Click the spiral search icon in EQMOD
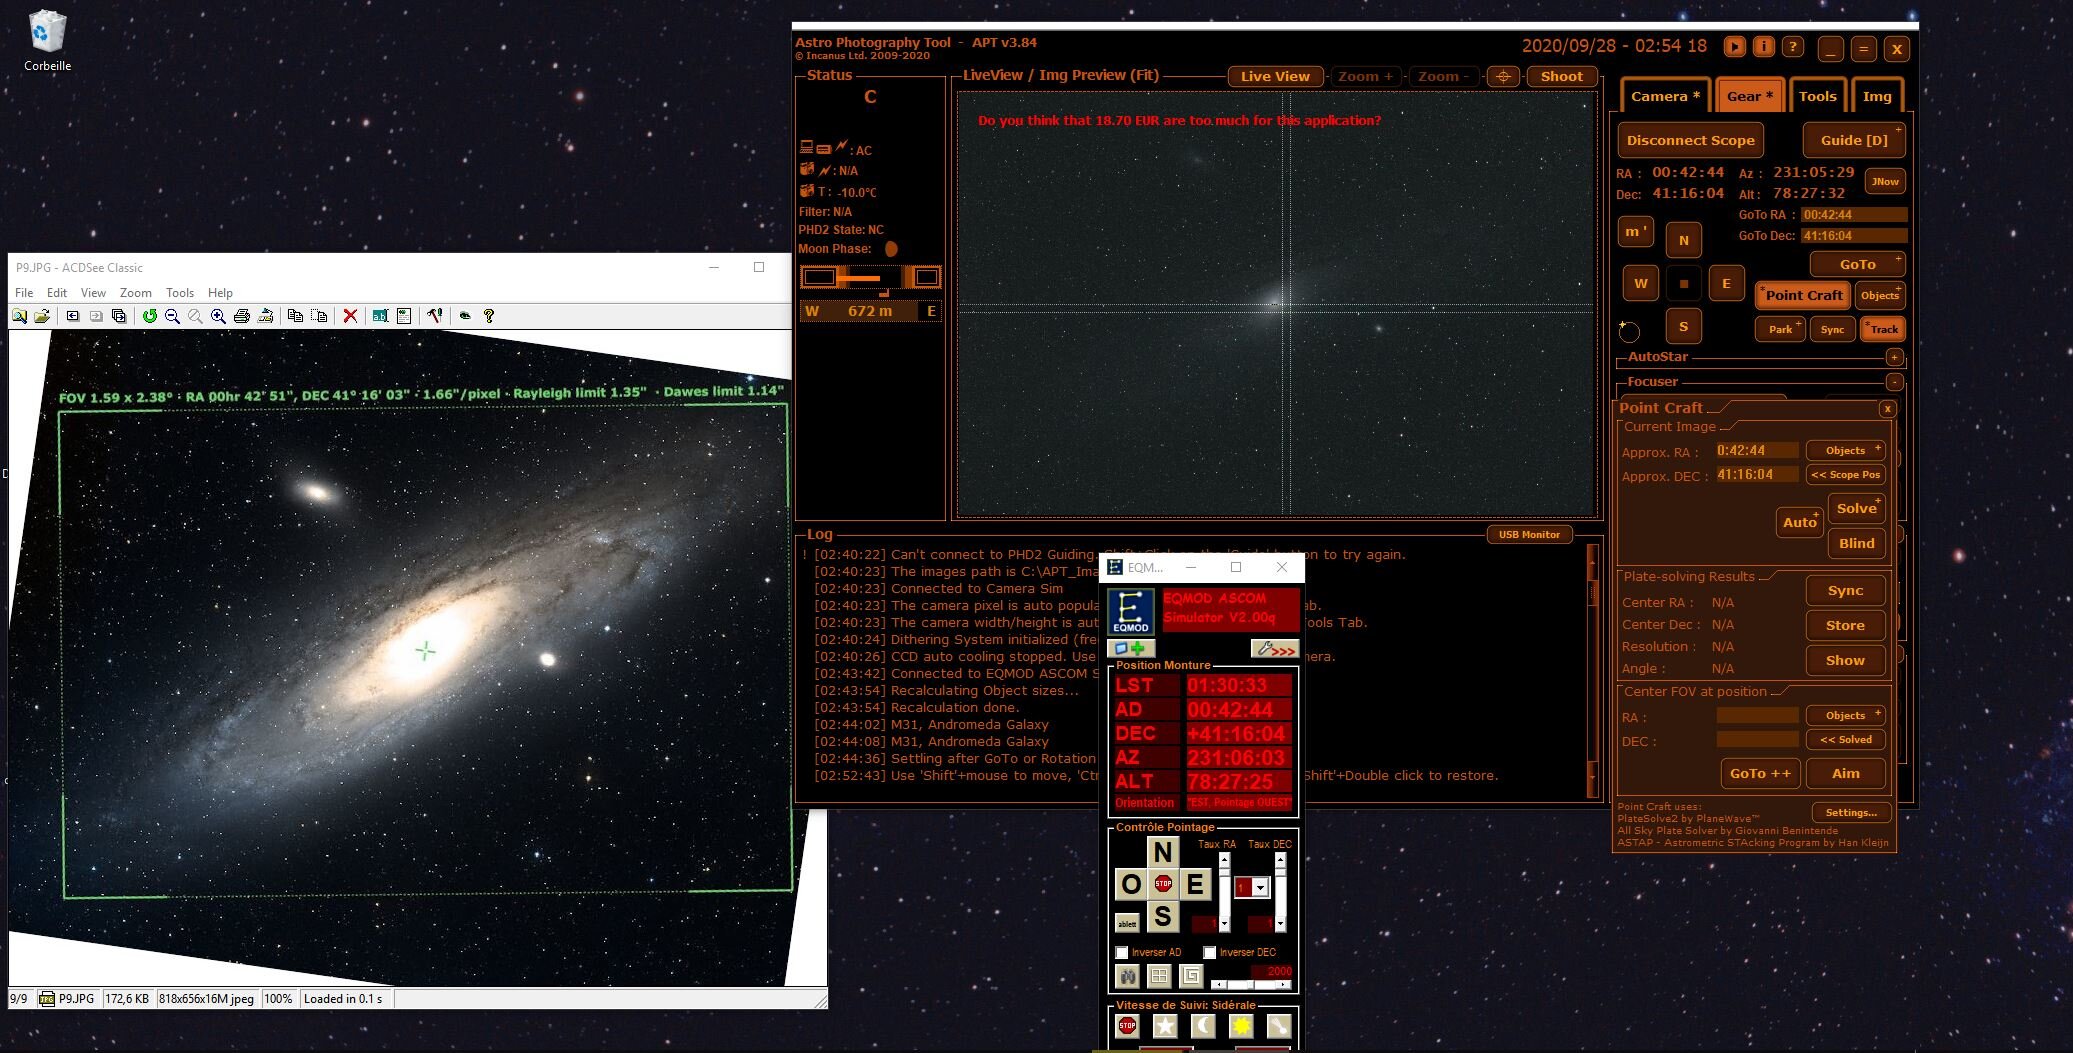 click(x=1191, y=976)
